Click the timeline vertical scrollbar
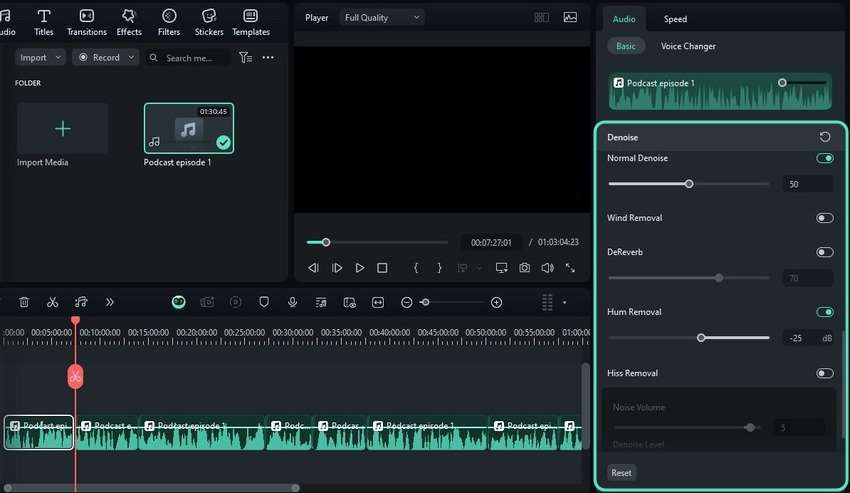Viewport: 850px width, 493px height. click(585, 404)
